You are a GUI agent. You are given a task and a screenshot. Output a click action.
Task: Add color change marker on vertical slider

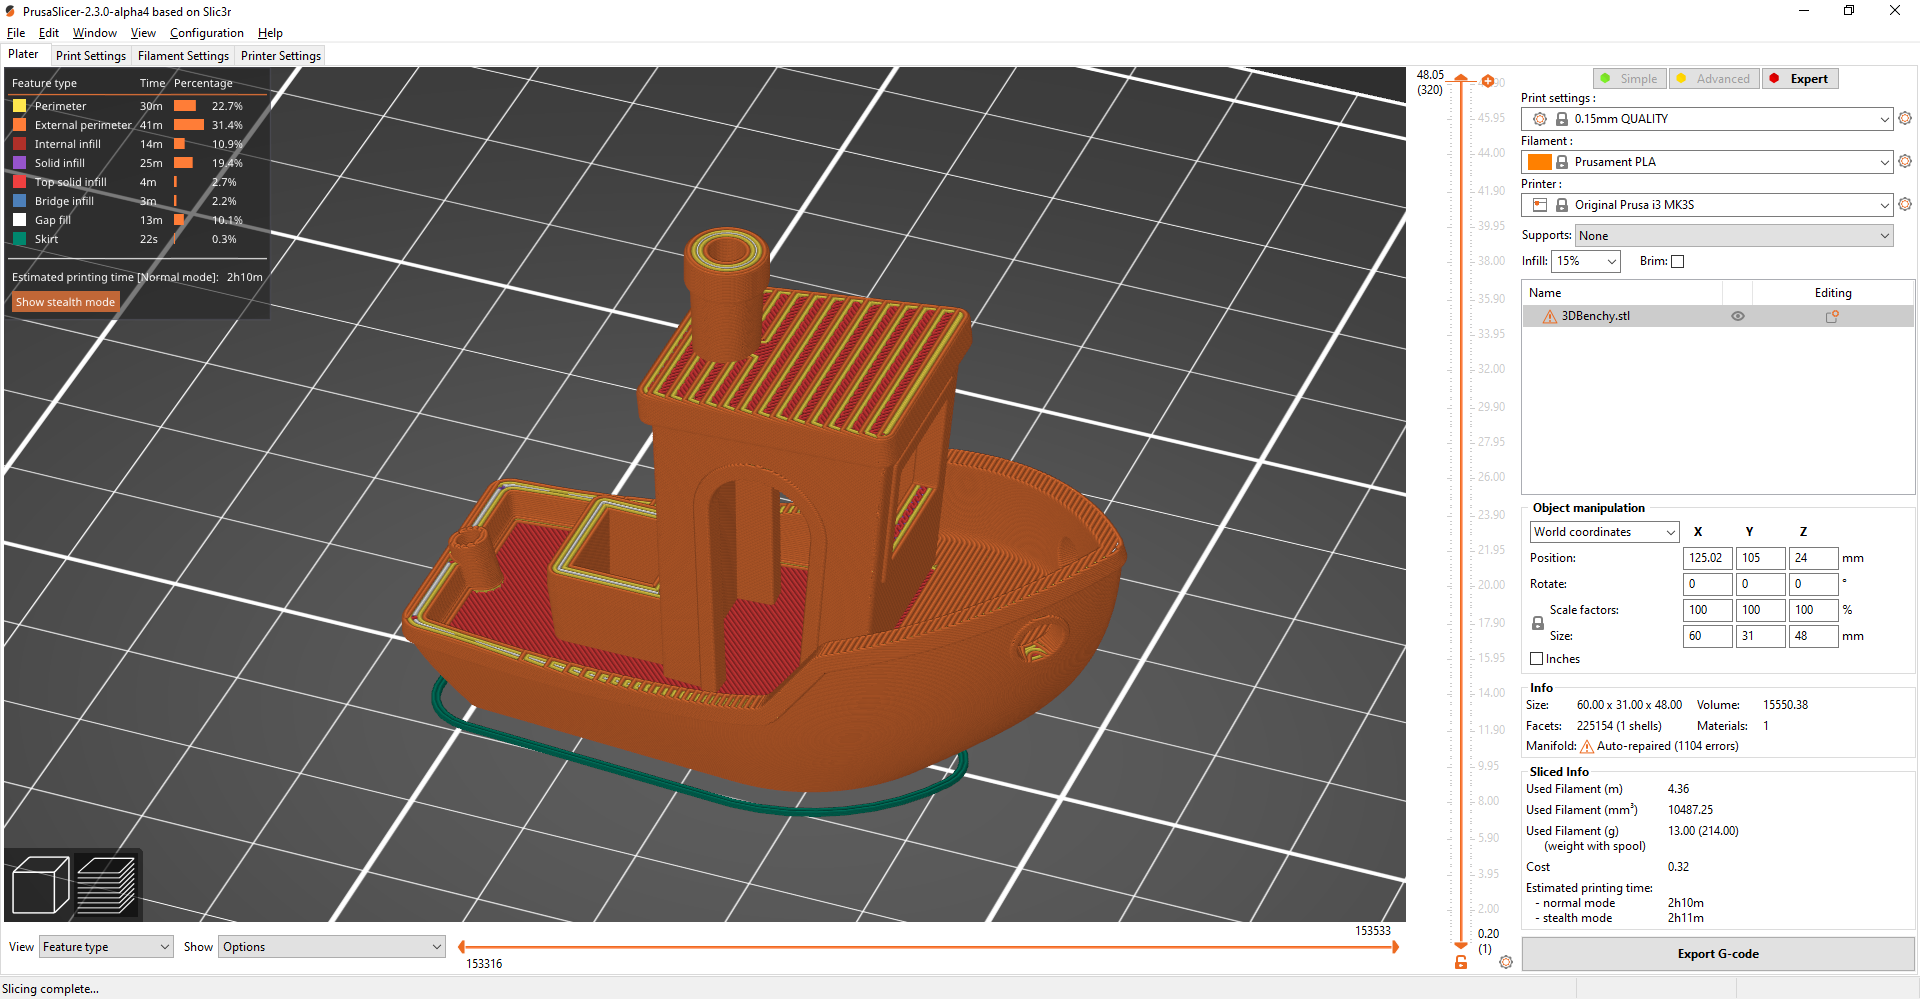1488,81
